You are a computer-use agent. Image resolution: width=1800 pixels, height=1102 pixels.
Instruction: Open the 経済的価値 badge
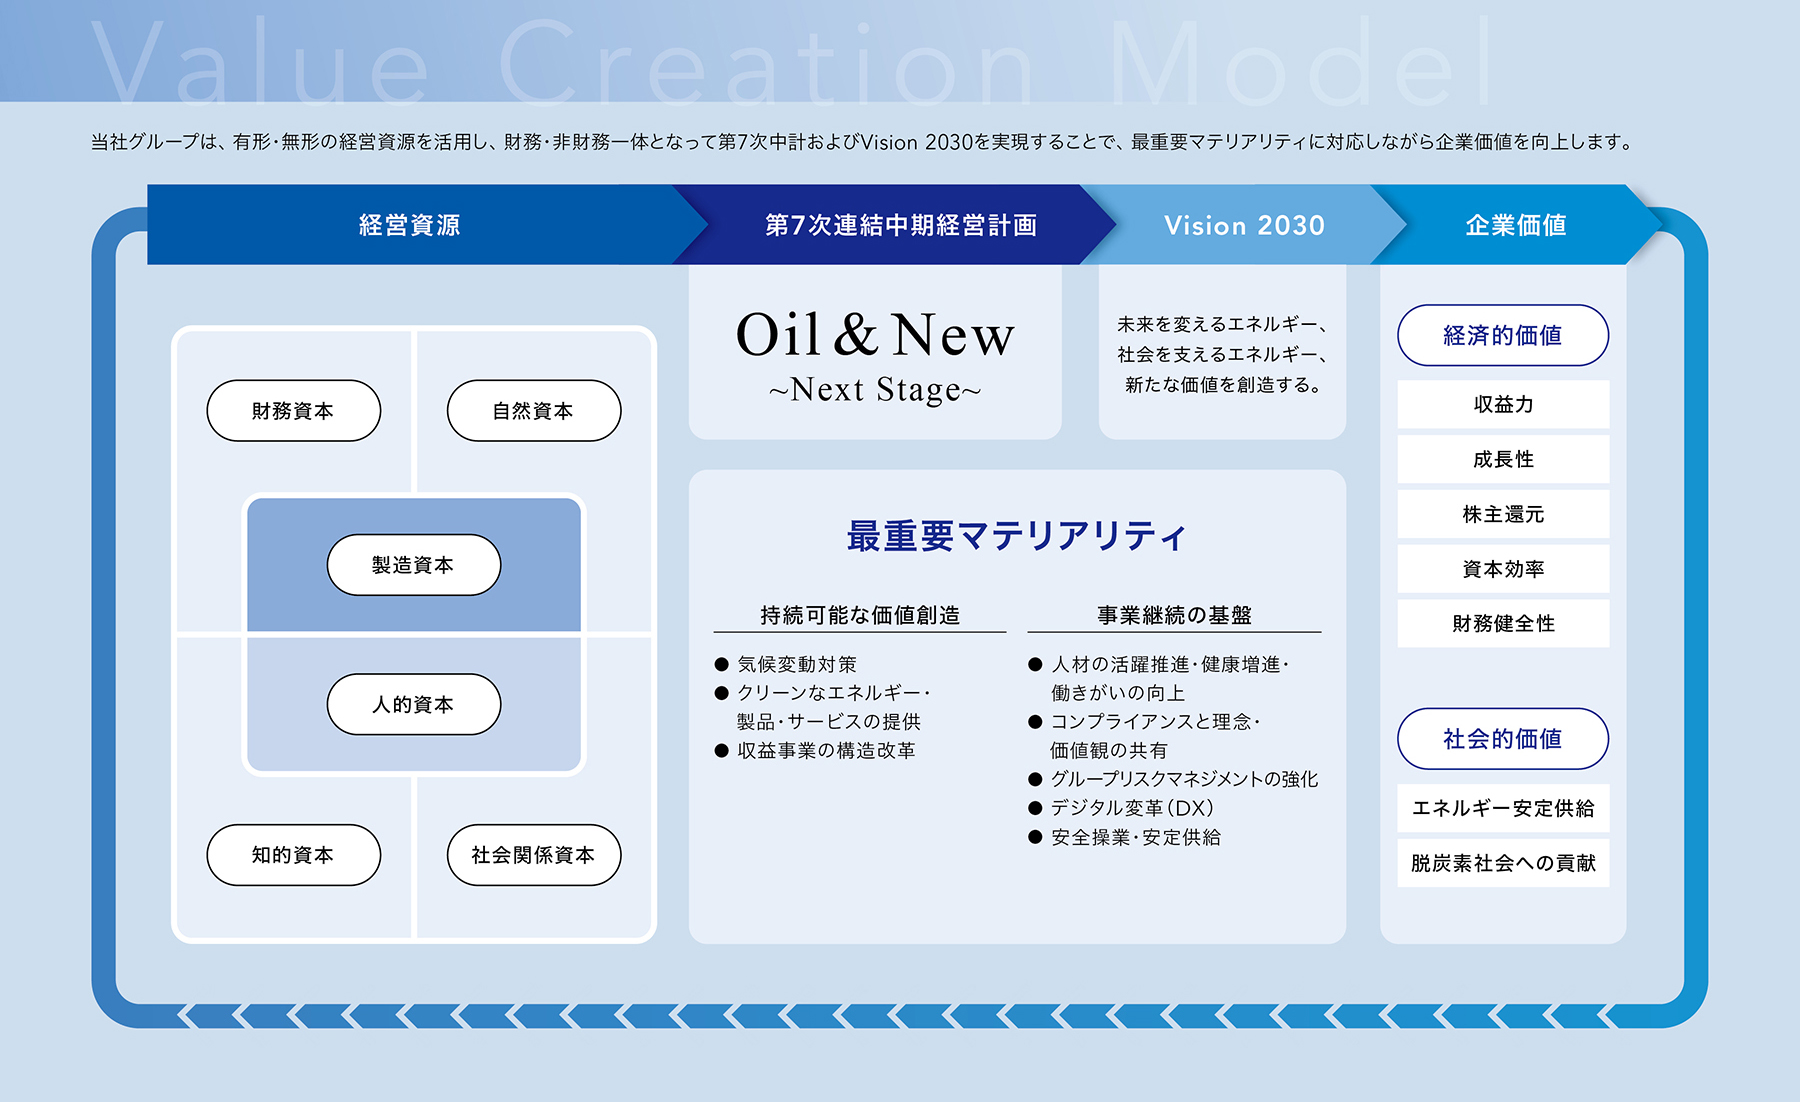click(1502, 336)
